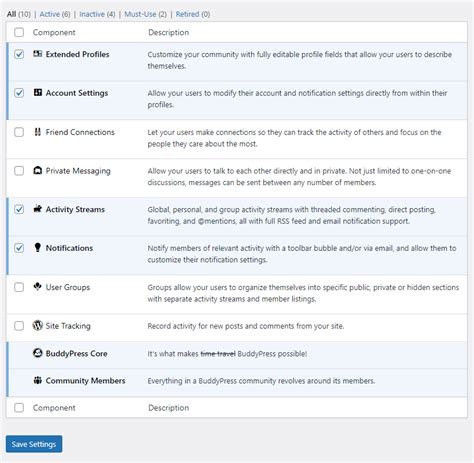Click the User Groups icon

(38, 286)
